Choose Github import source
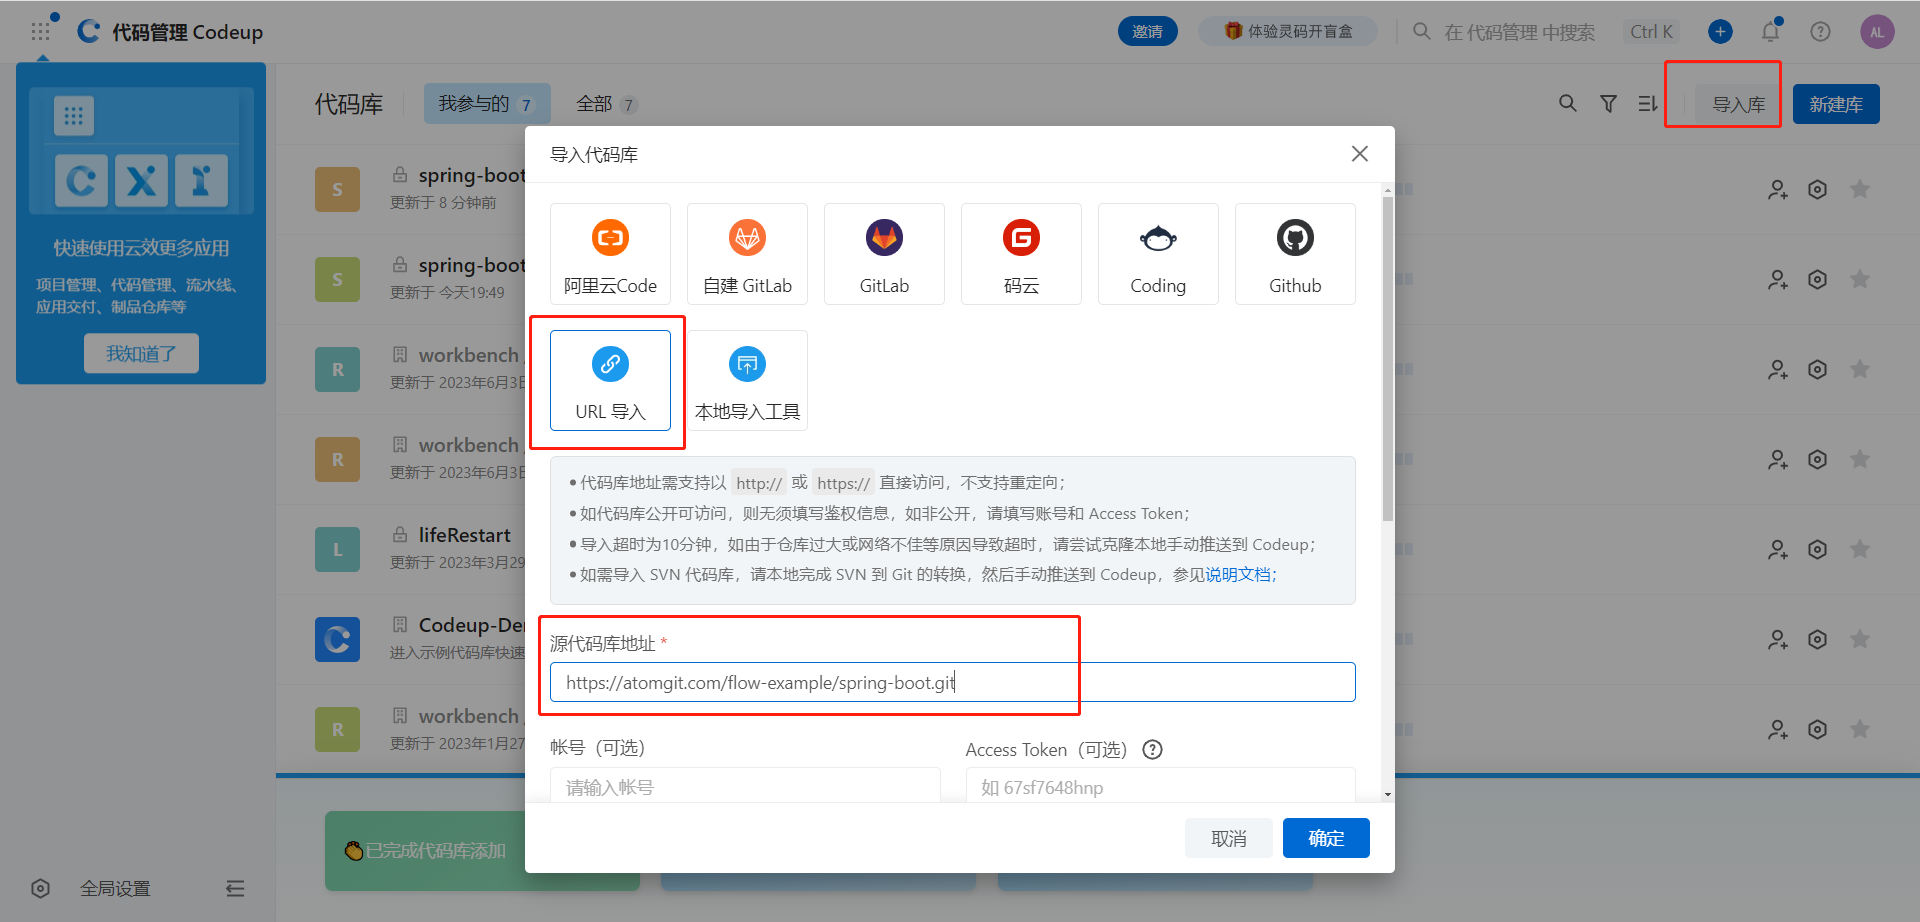This screenshot has height=922, width=1920. 1295,254
